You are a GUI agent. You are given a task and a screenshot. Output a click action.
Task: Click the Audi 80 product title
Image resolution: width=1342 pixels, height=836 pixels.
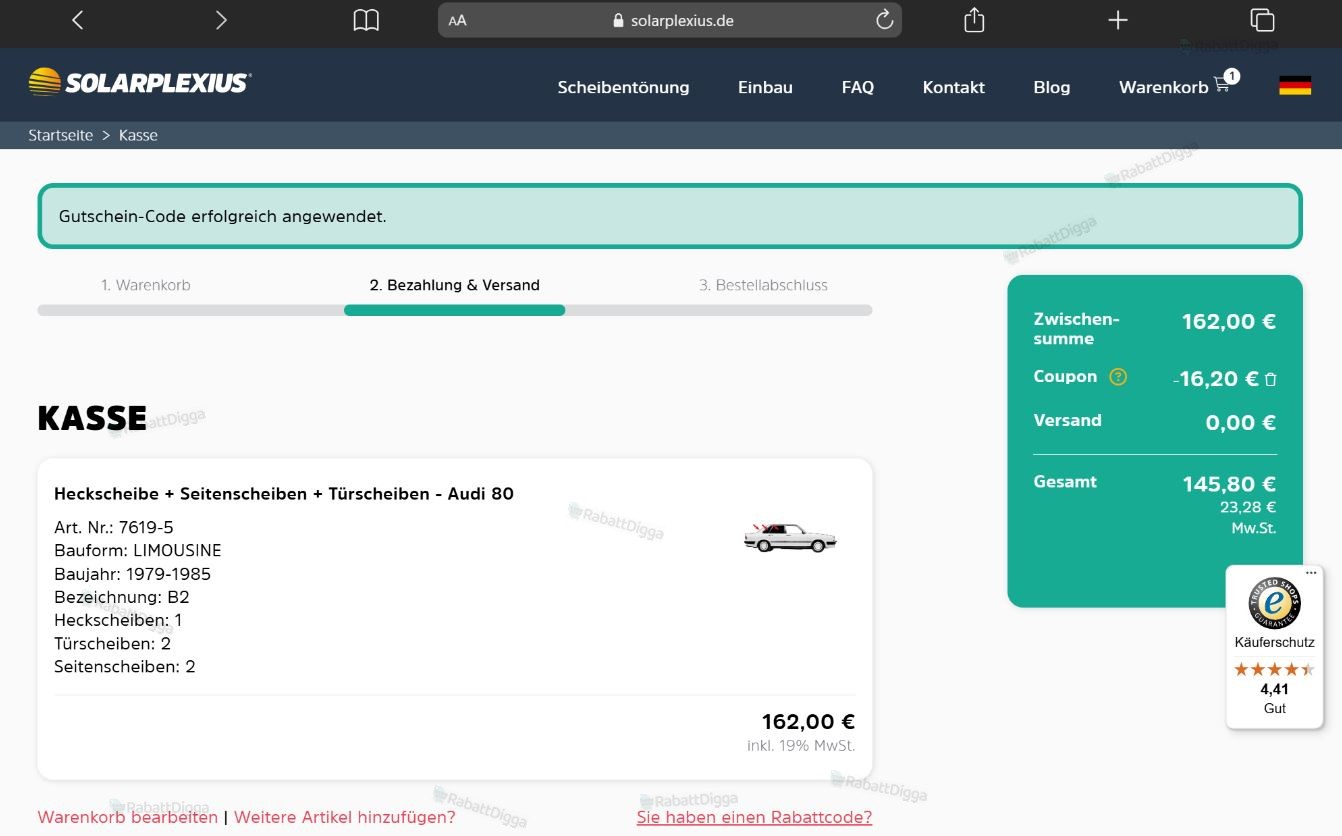(284, 494)
